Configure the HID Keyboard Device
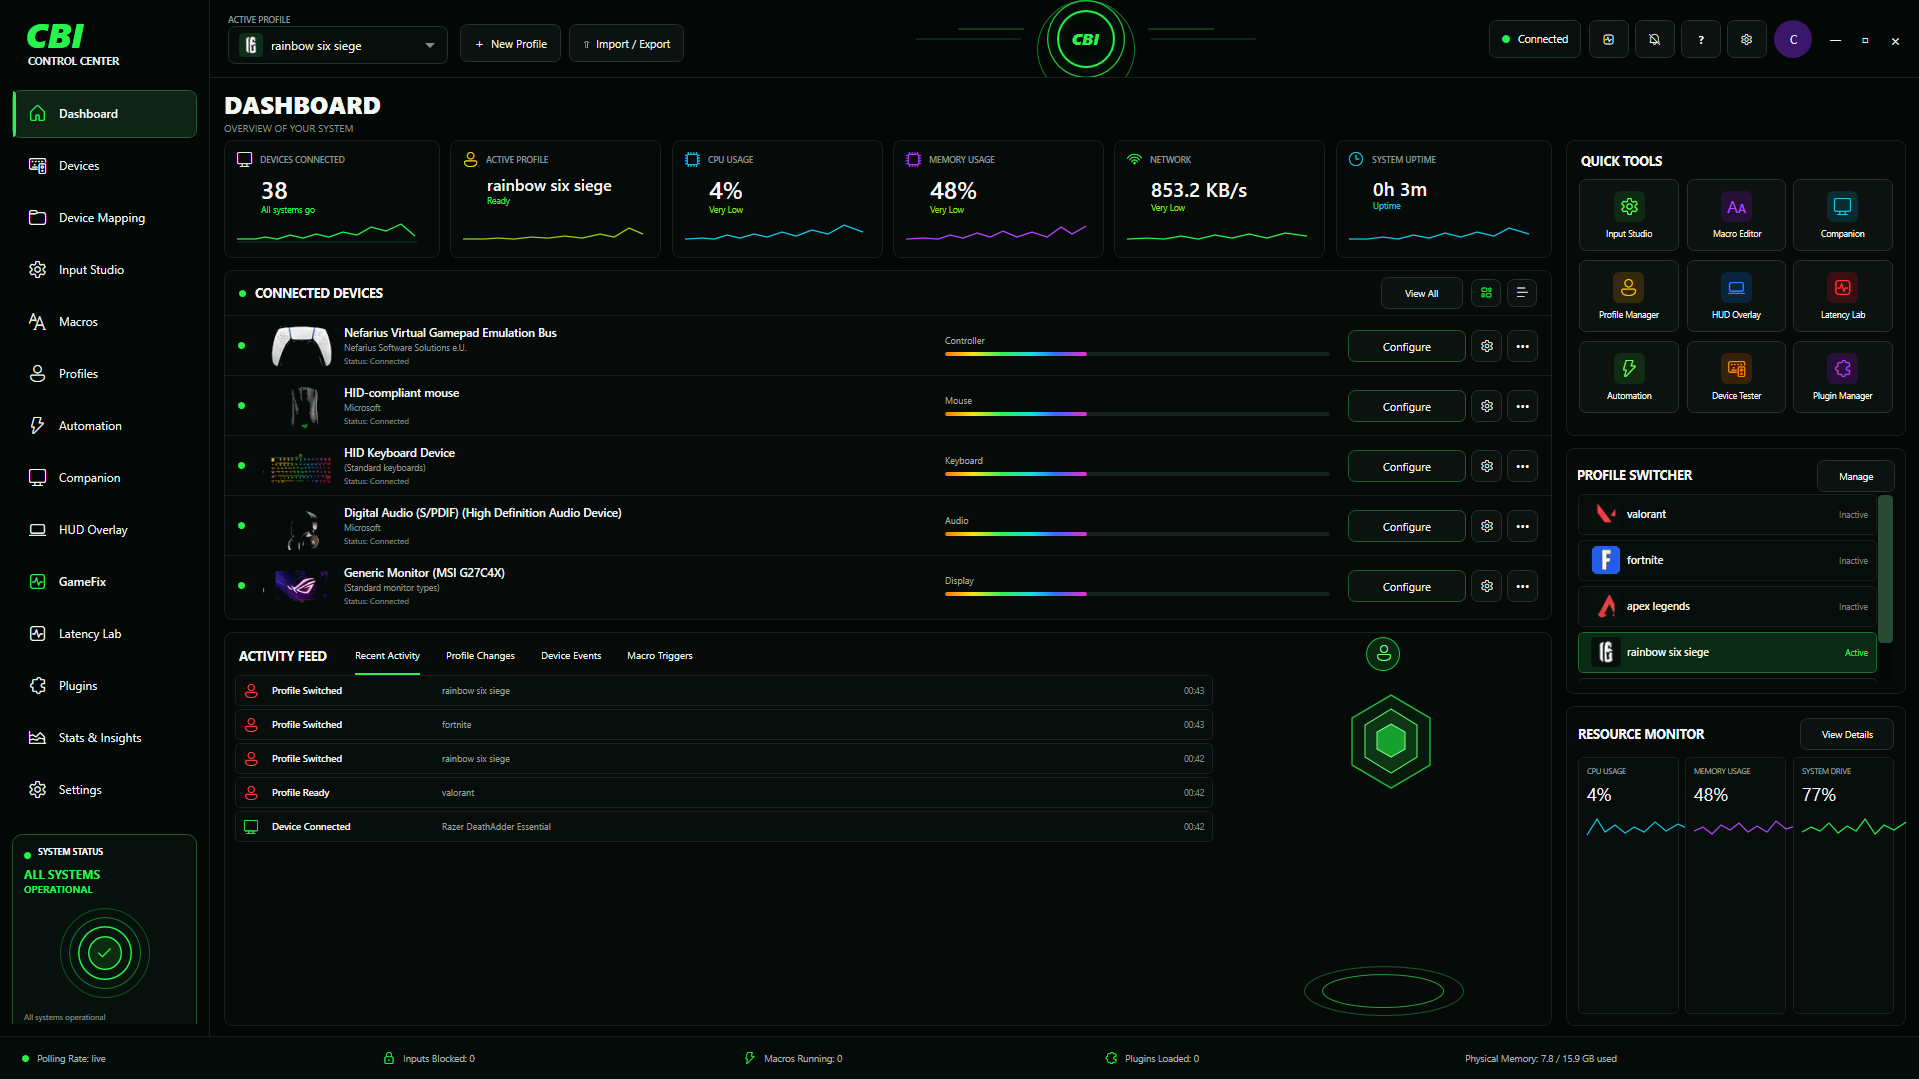Viewport: 1919px width, 1079px height. [1406, 467]
